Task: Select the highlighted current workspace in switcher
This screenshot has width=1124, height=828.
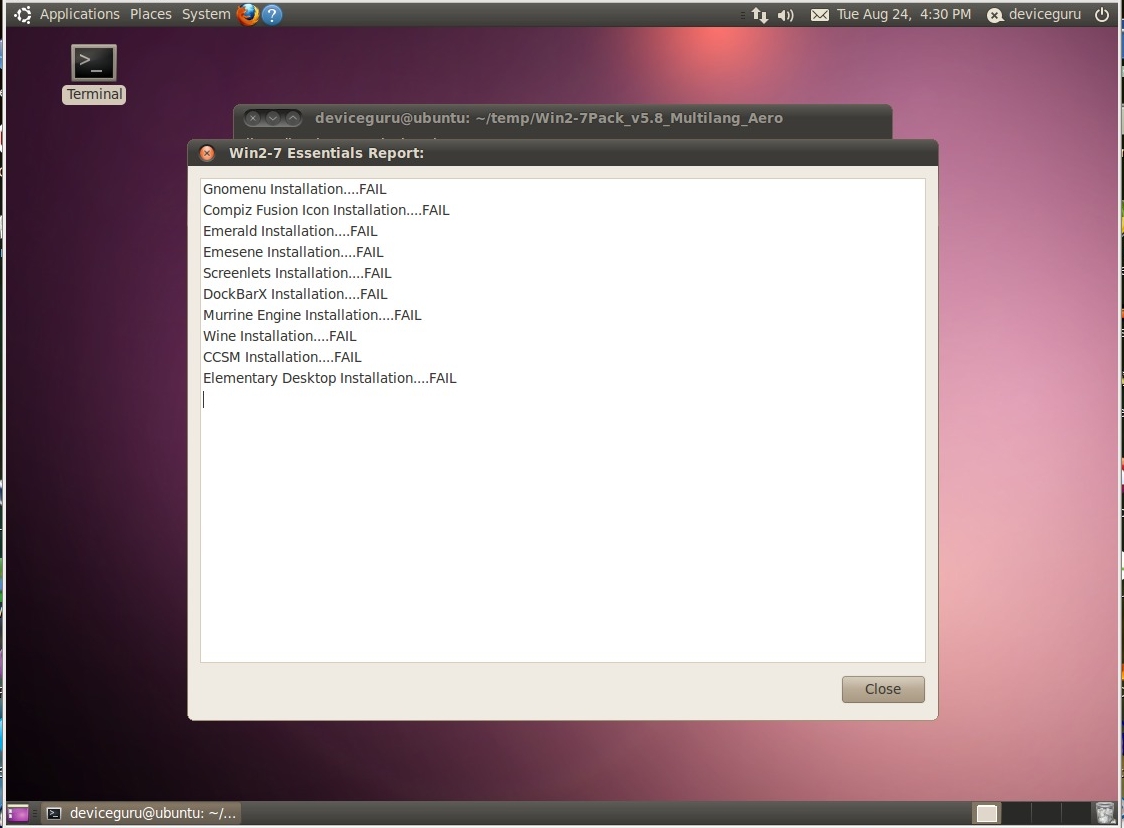Action: 987,813
